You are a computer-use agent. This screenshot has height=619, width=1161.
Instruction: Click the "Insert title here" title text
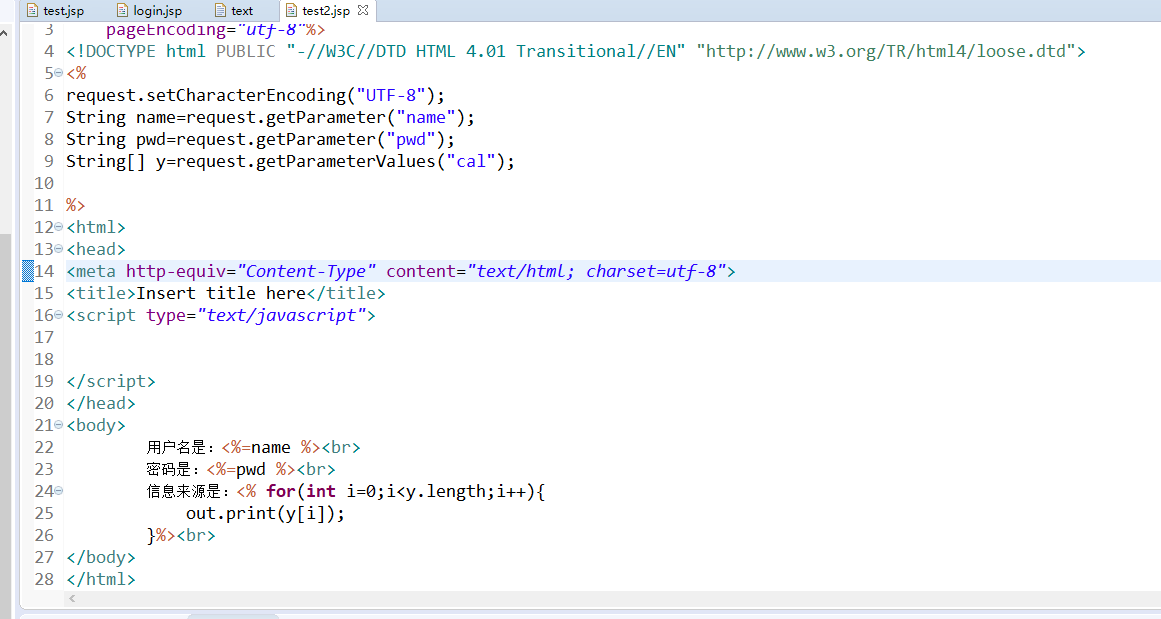coord(221,293)
